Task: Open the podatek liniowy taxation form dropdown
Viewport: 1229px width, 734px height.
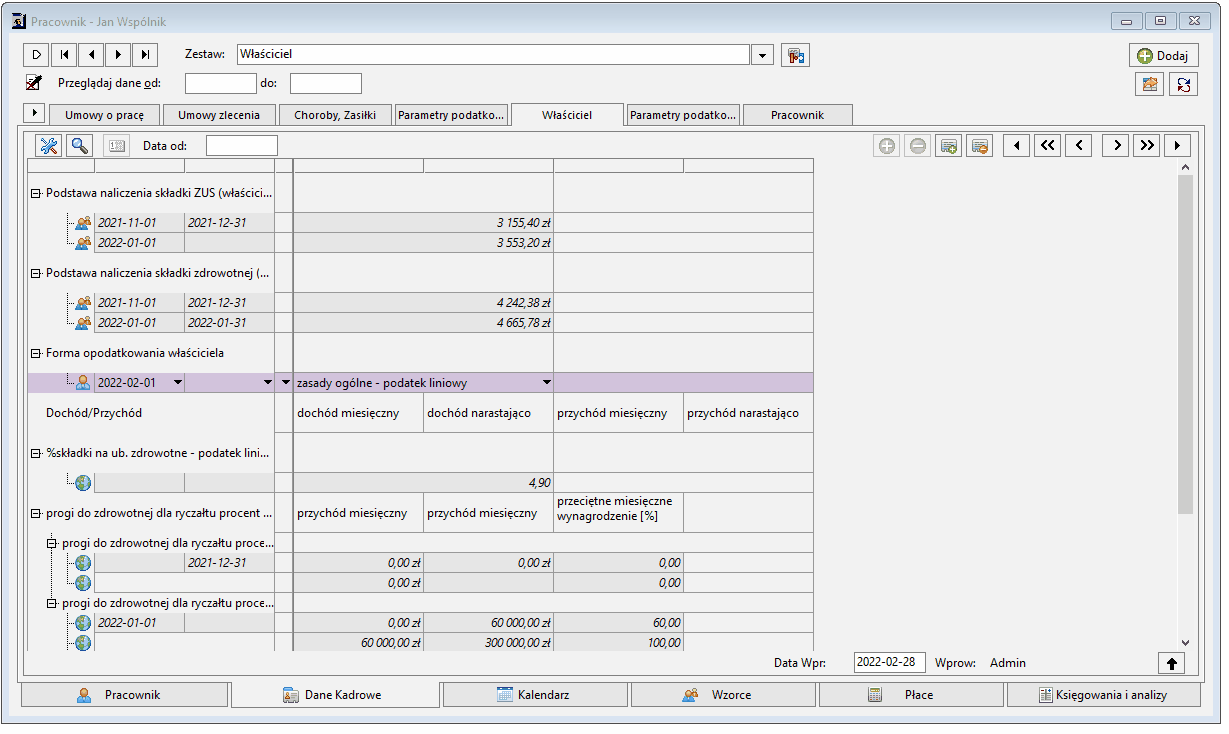Action: [547, 382]
